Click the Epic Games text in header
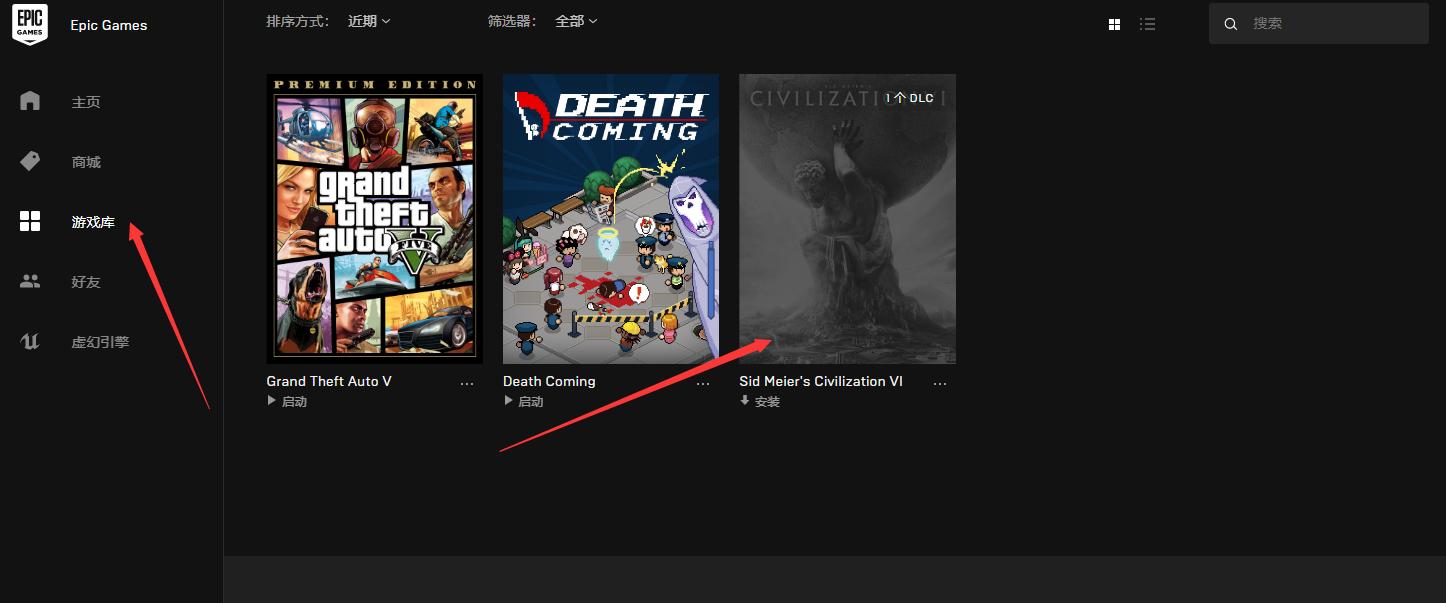Image resolution: width=1446 pixels, height=603 pixels. click(109, 25)
